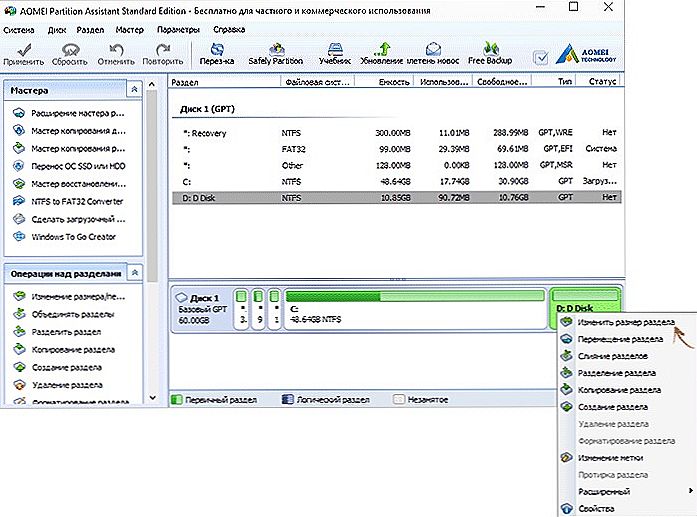Open the Справка menu
Viewport: 697px width, 517px height.
click(229, 30)
